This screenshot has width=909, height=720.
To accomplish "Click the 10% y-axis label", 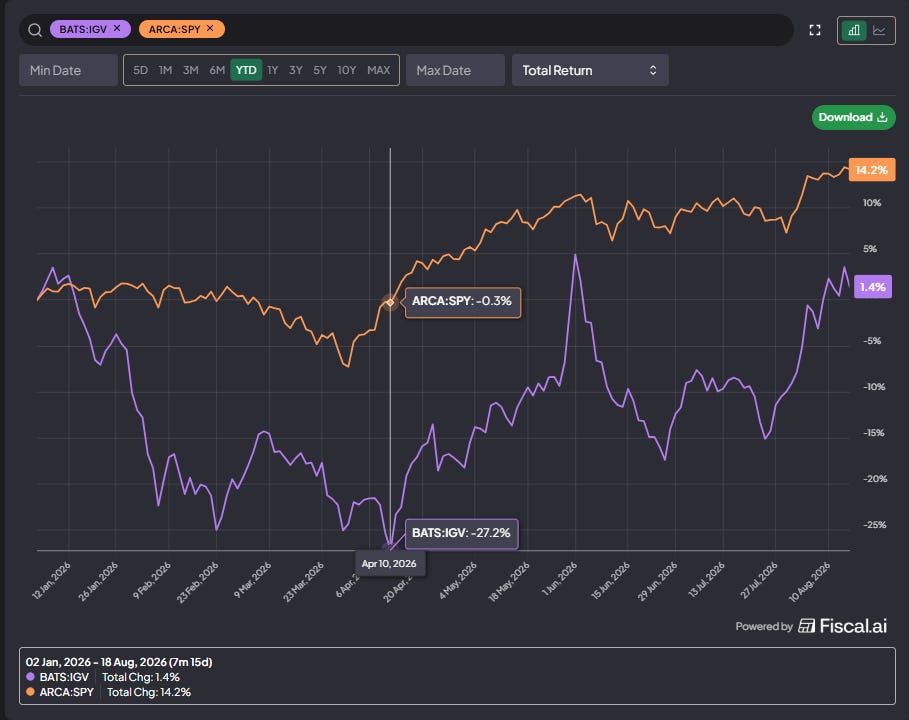I will pos(872,203).
